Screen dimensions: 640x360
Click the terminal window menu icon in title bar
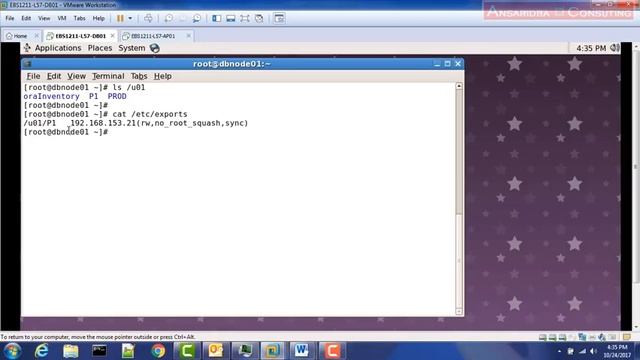(27, 64)
